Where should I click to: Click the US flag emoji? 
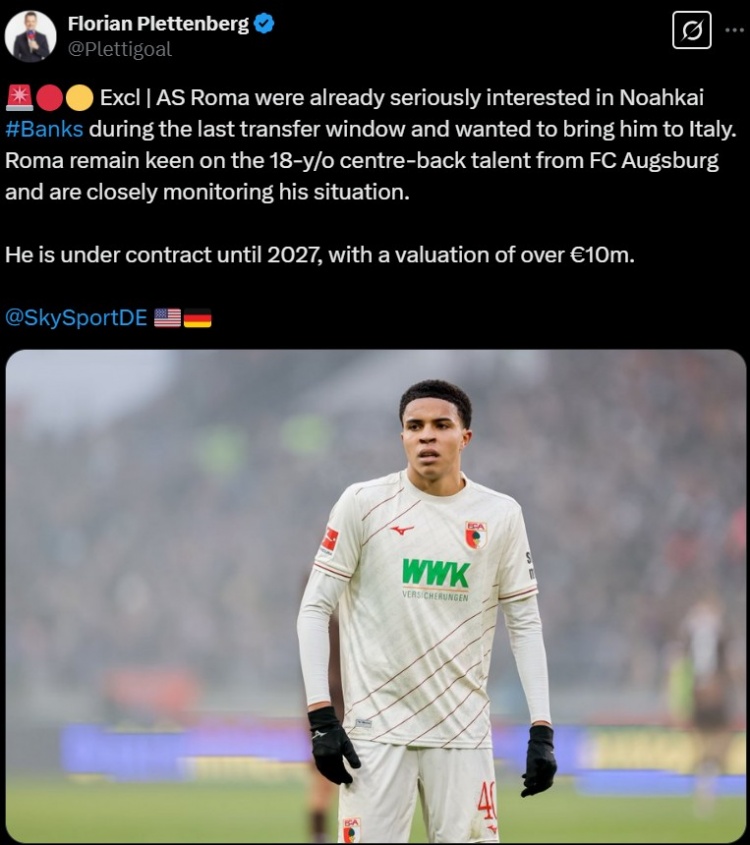pyautogui.click(x=168, y=318)
